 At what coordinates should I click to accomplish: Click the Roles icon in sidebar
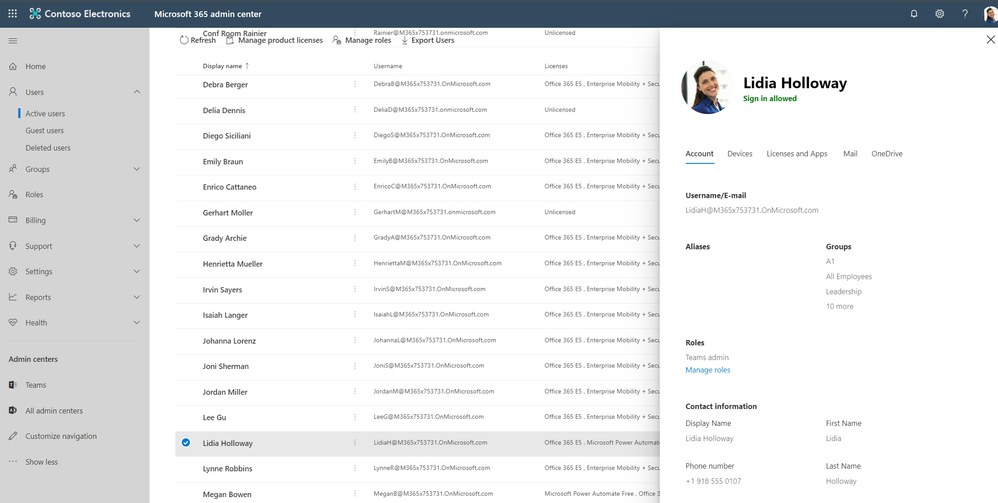13,194
